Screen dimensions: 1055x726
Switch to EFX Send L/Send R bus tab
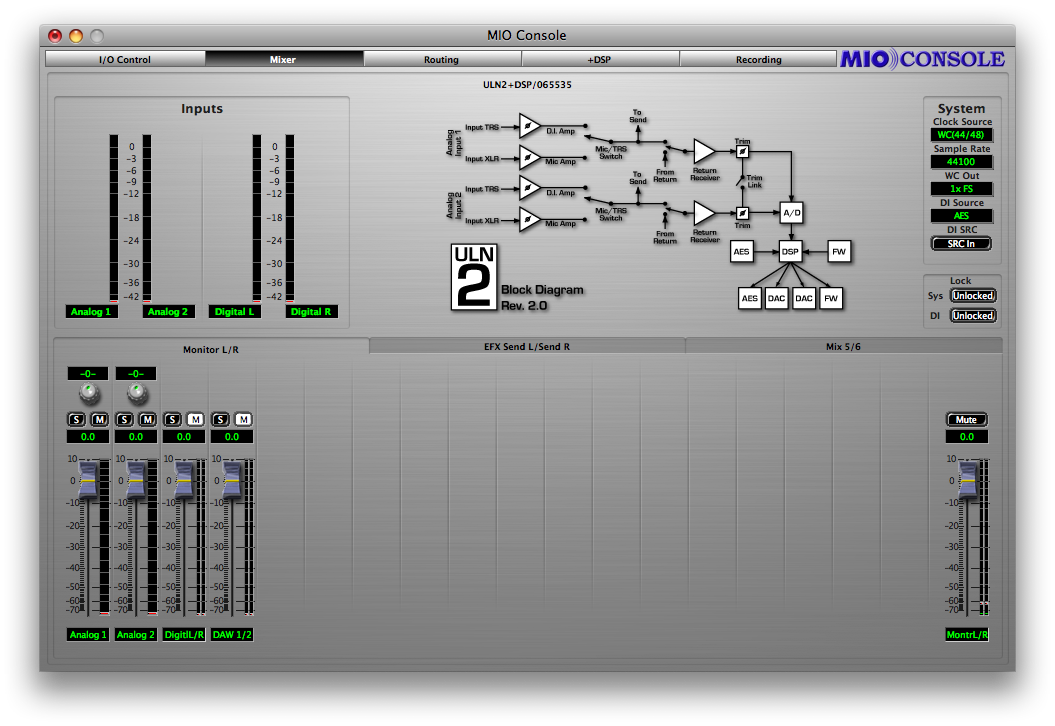(x=527, y=347)
